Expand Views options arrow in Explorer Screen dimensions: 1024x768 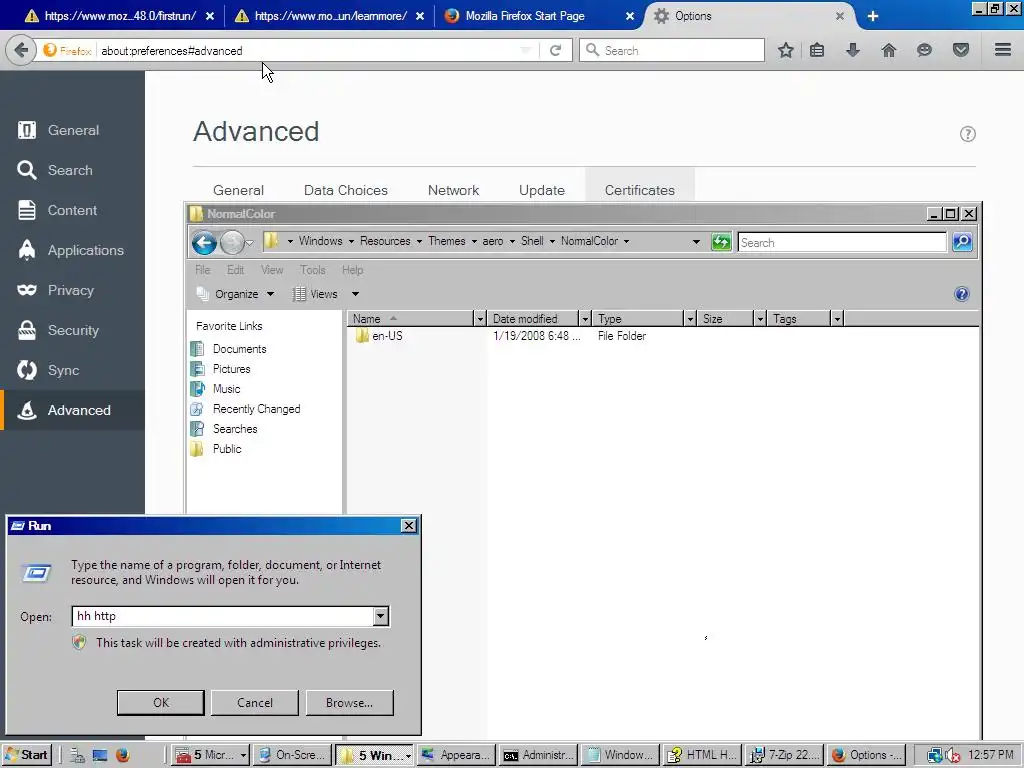pyautogui.click(x=355, y=294)
